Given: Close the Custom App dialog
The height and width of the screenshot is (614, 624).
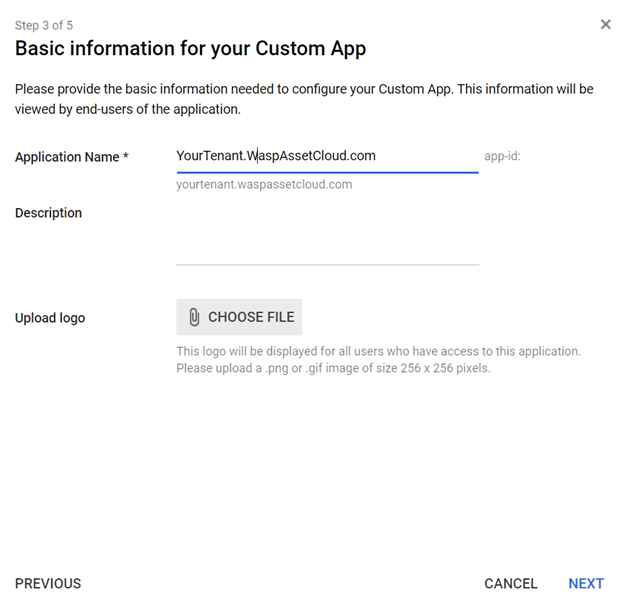Looking at the screenshot, I should pos(605,25).
